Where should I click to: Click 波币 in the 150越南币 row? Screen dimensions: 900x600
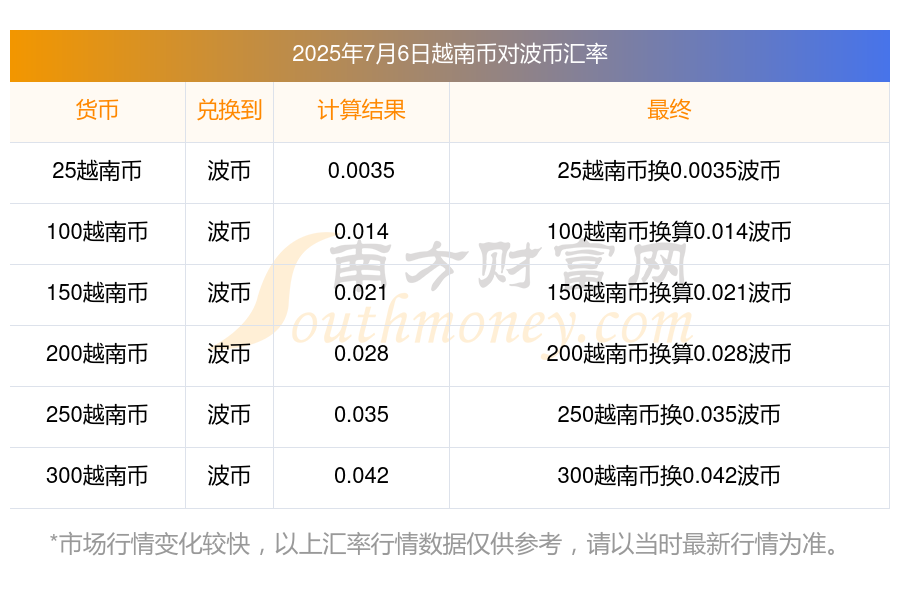(229, 293)
